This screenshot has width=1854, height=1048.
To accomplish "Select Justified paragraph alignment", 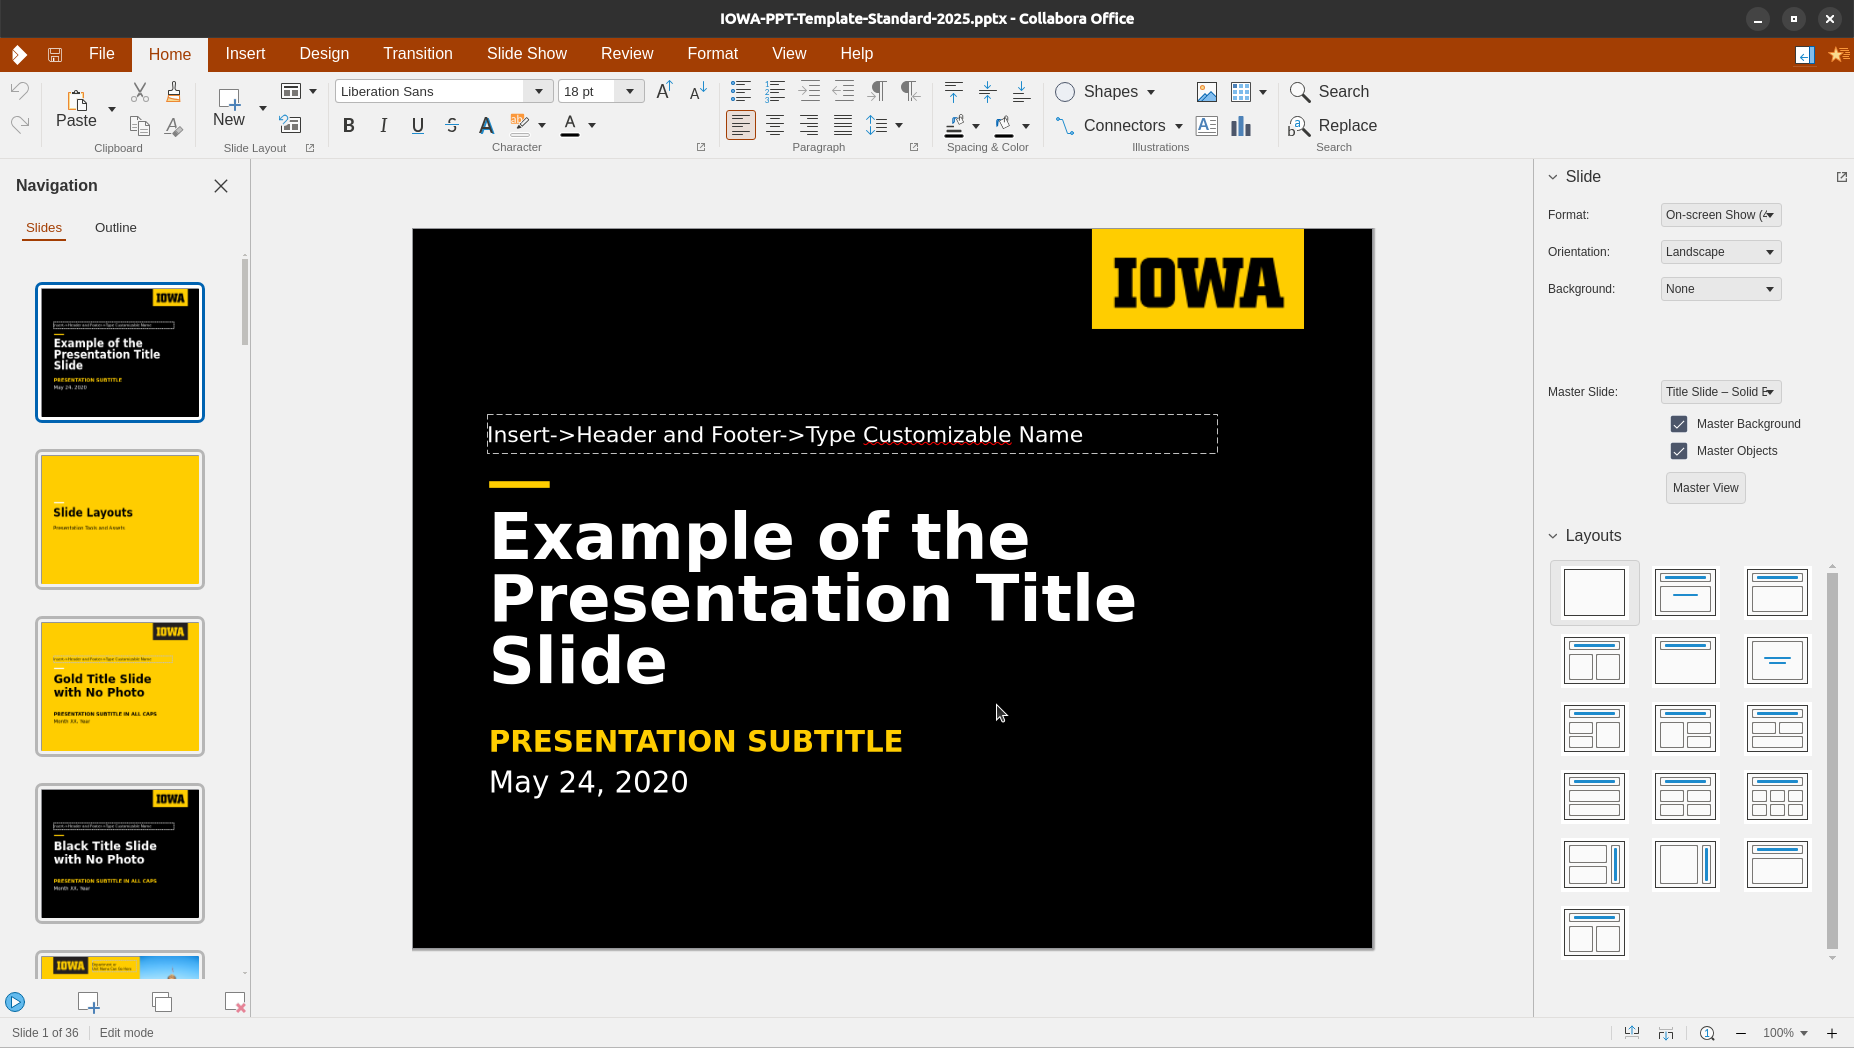I will click(x=843, y=125).
